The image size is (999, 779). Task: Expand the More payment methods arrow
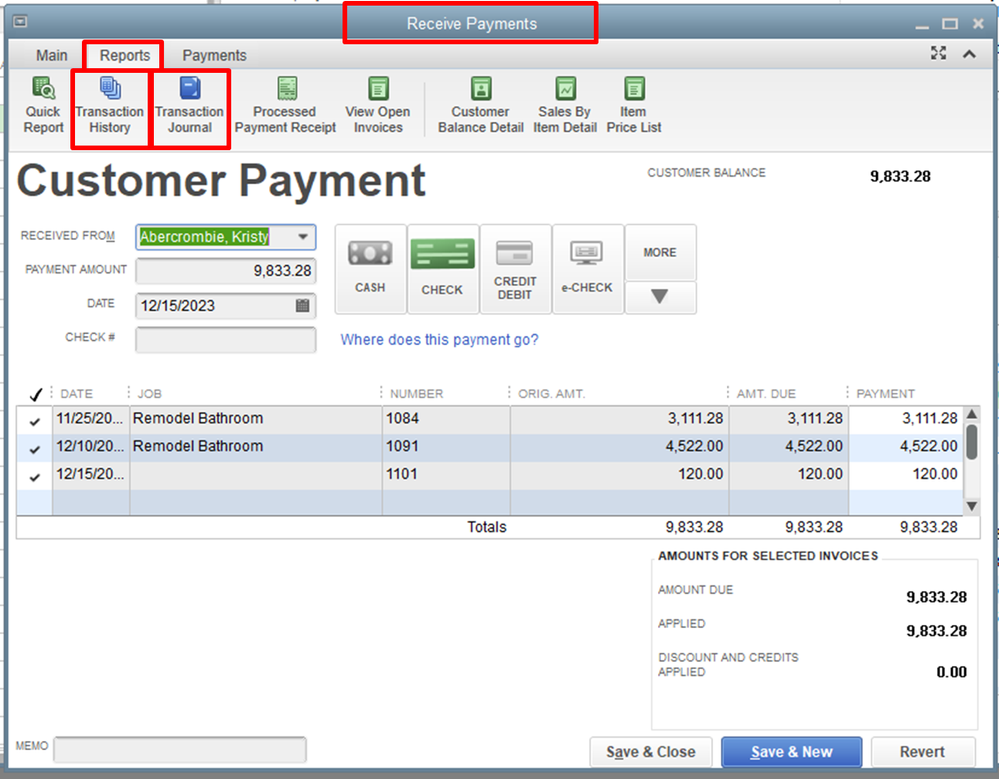pos(660,296)
